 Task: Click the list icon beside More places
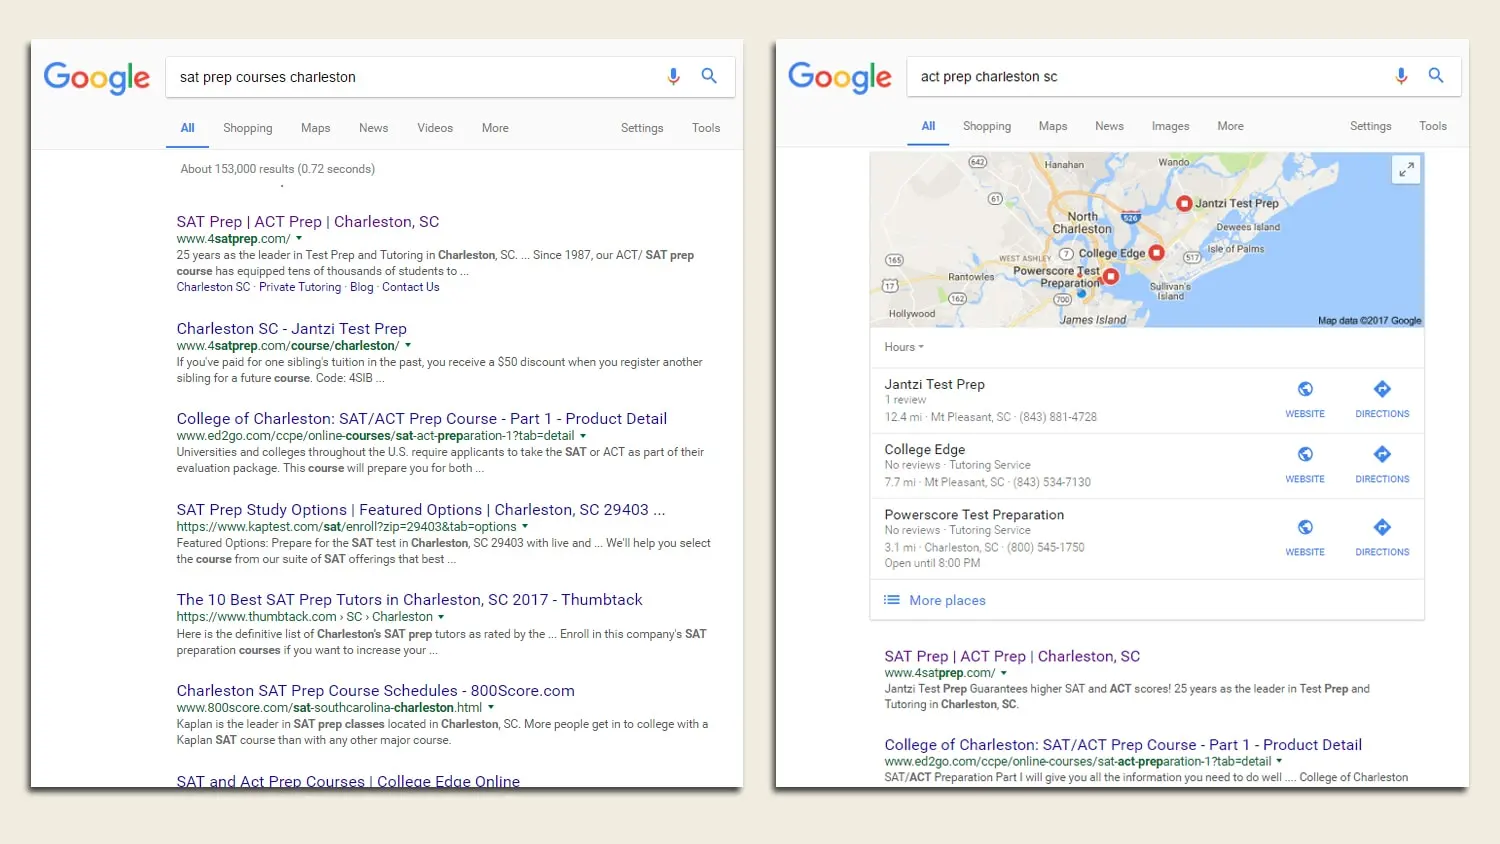click(x=892, y=600)
